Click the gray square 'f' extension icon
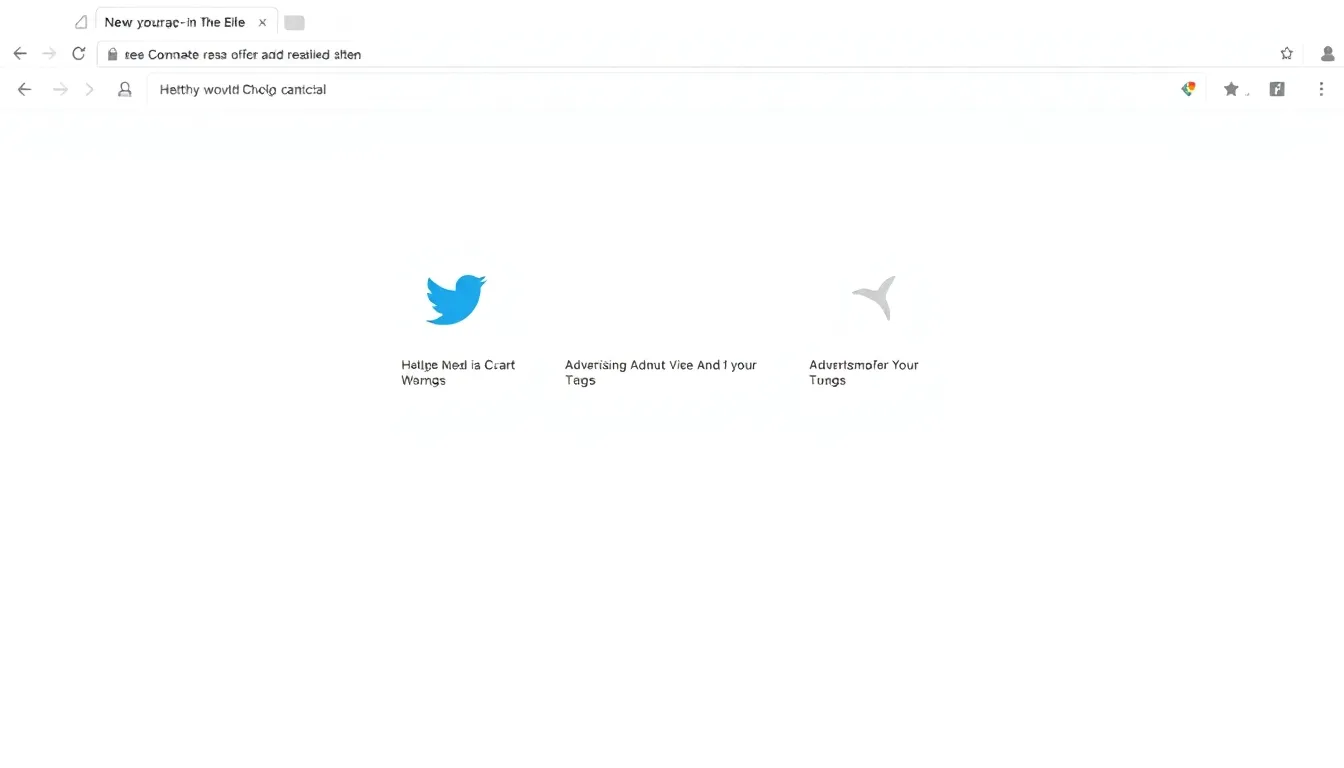The width and height of the screenshot is (1344, 768). pos(1277,89)
